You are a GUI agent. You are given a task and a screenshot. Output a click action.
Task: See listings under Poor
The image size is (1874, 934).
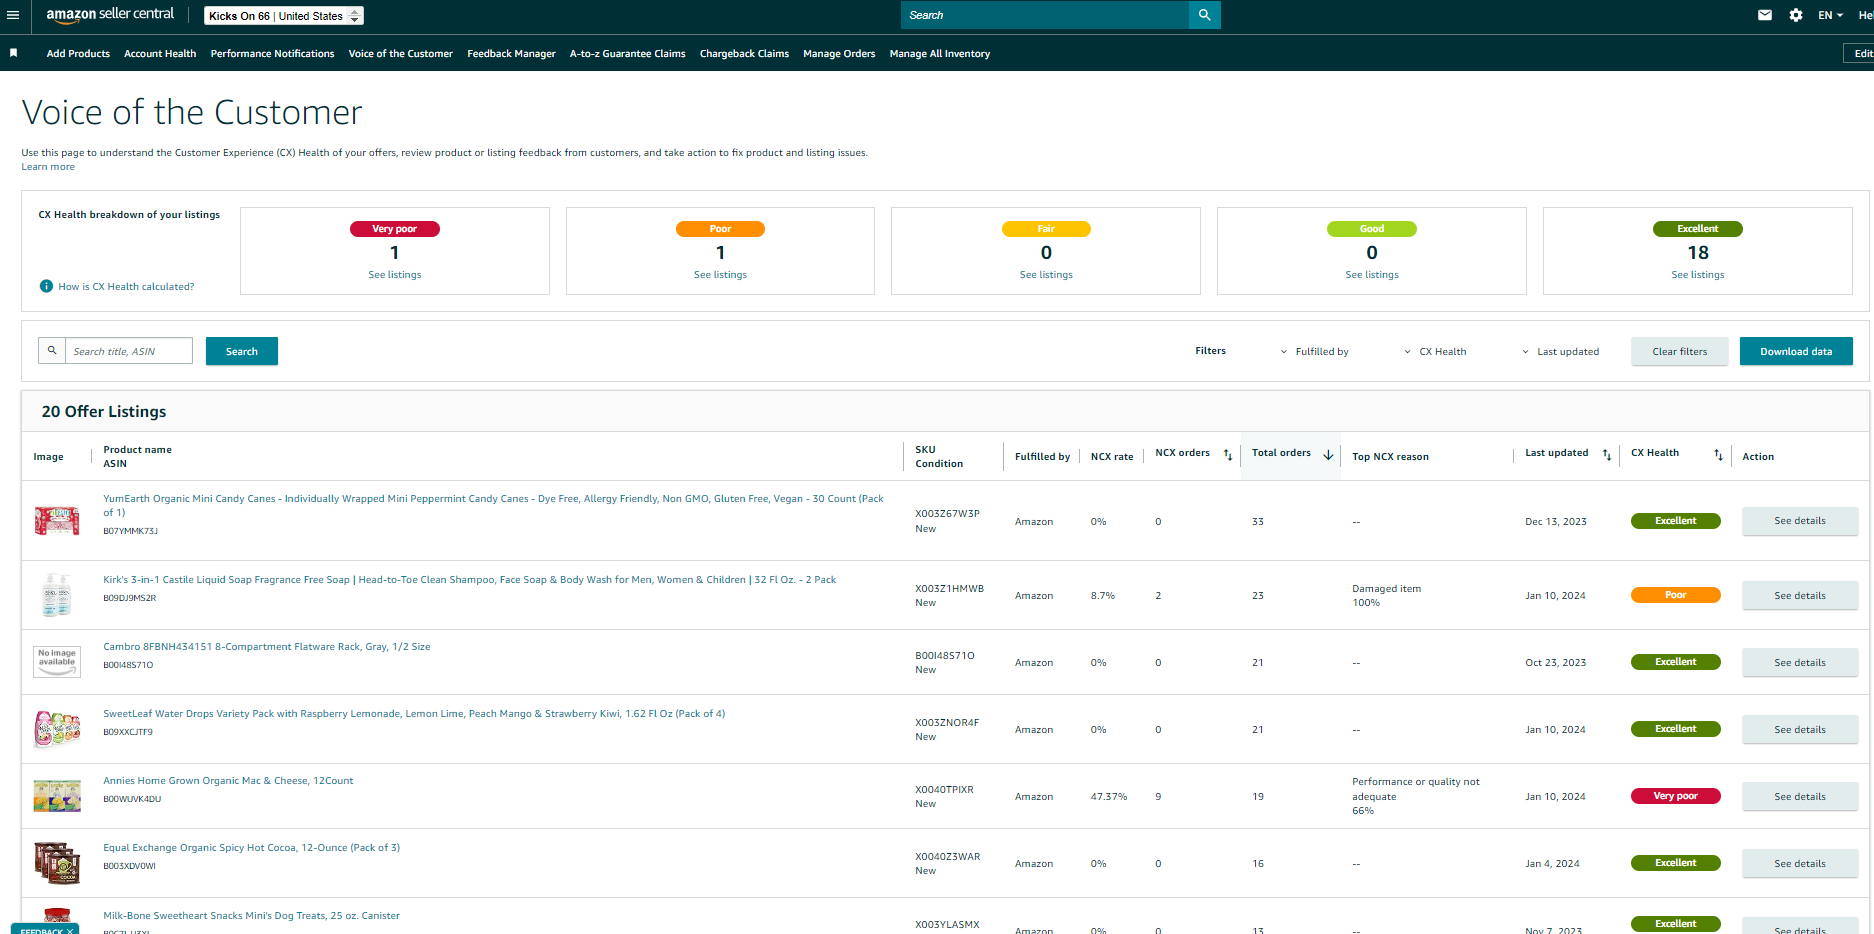[x=720, y=275]
